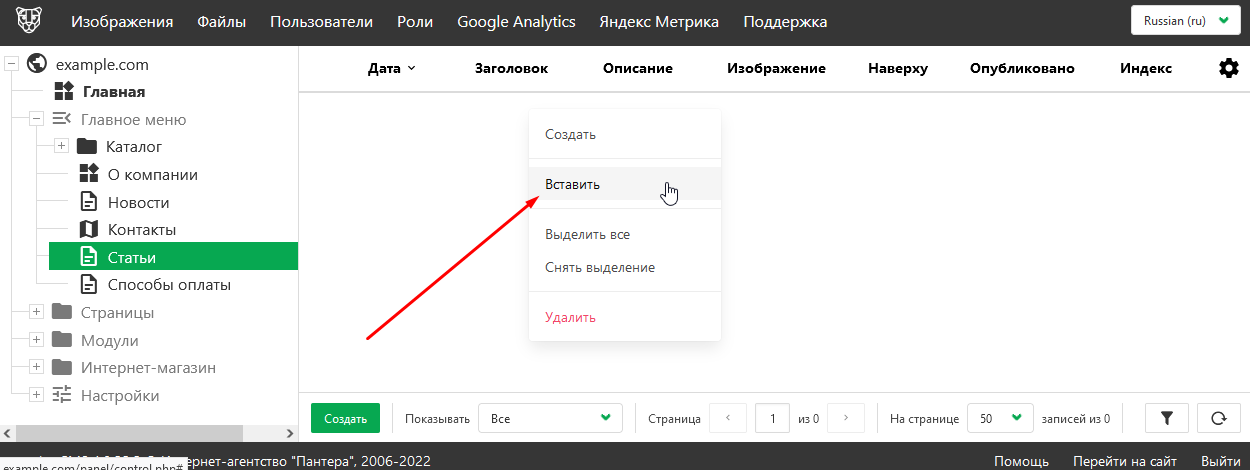Open the records per page dropdown

click(x=1000, y=418)
